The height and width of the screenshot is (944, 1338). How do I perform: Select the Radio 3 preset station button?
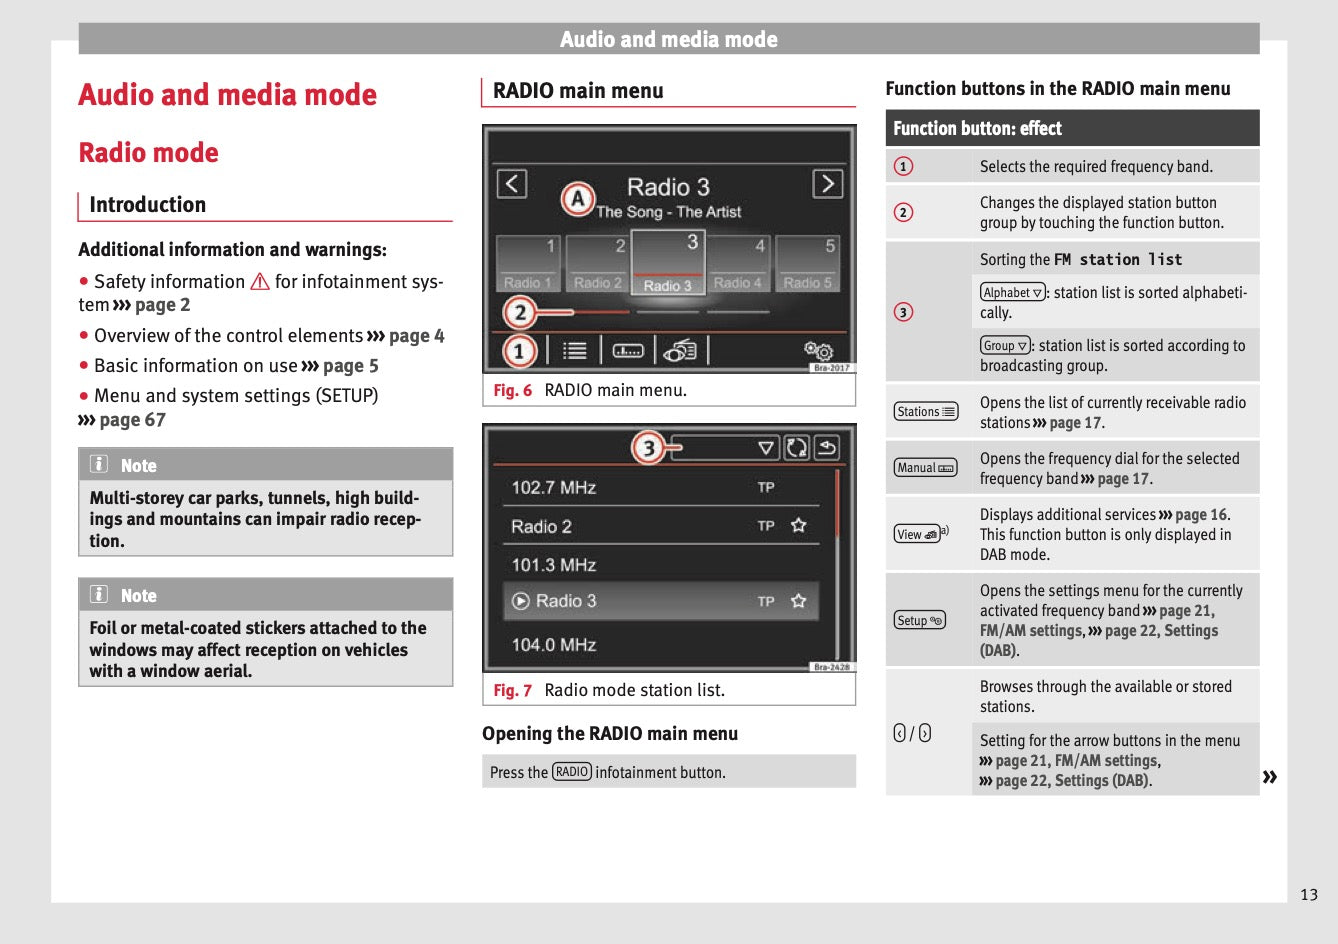click(668, 262)
